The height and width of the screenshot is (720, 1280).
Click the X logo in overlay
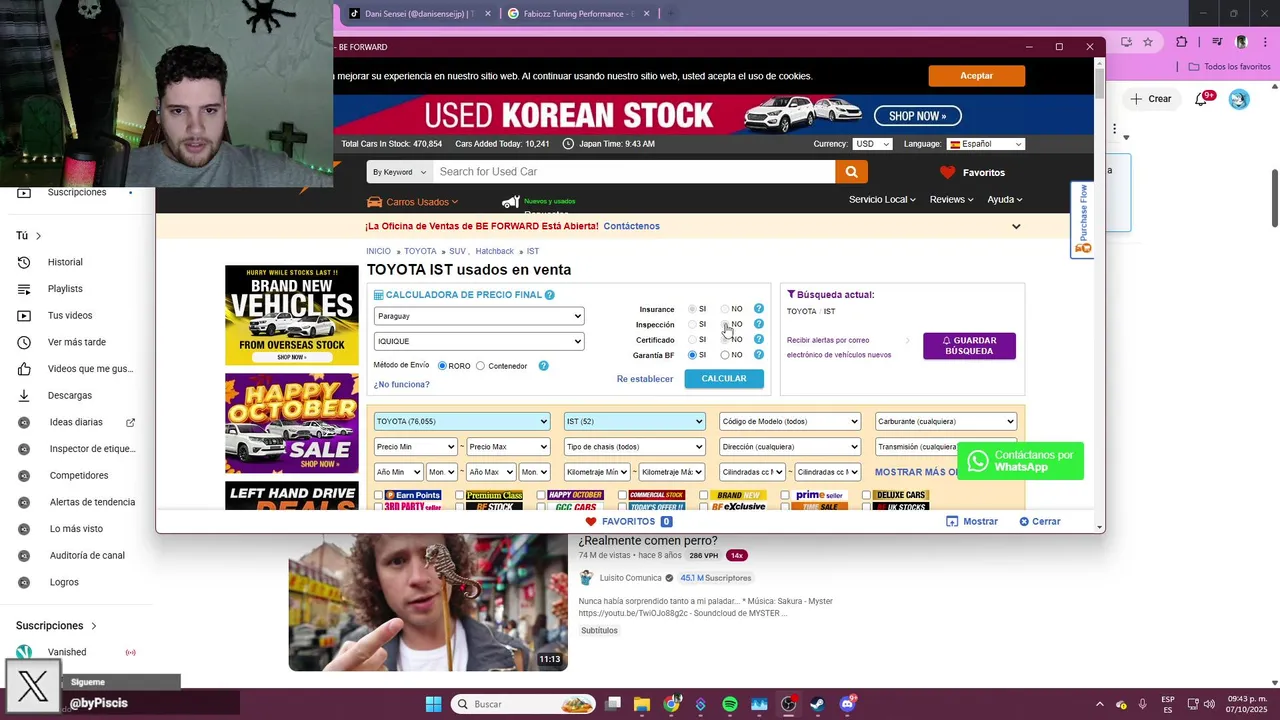click(33, 688)
